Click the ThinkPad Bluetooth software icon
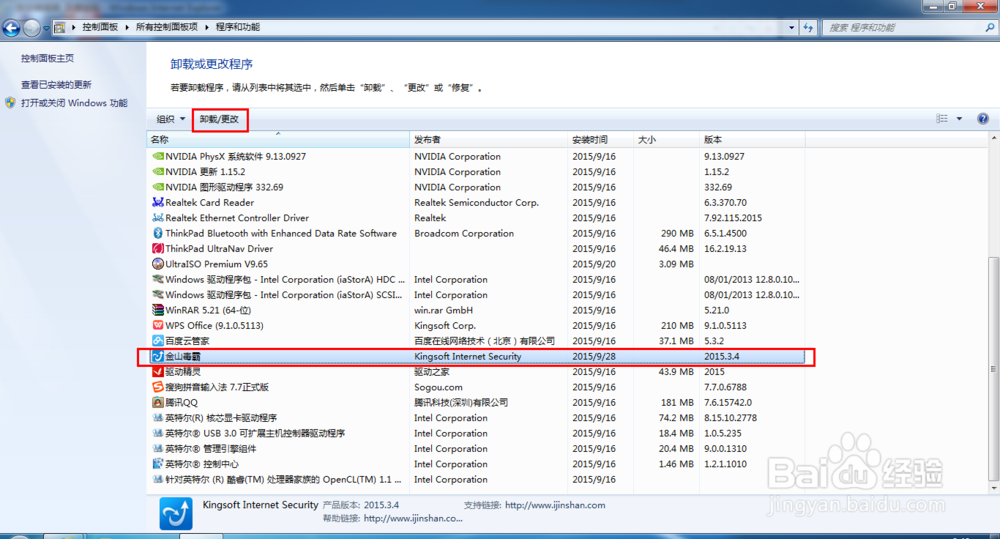Image resolution: width=1000 pixels, height=539 pixels. pos(158,233)
